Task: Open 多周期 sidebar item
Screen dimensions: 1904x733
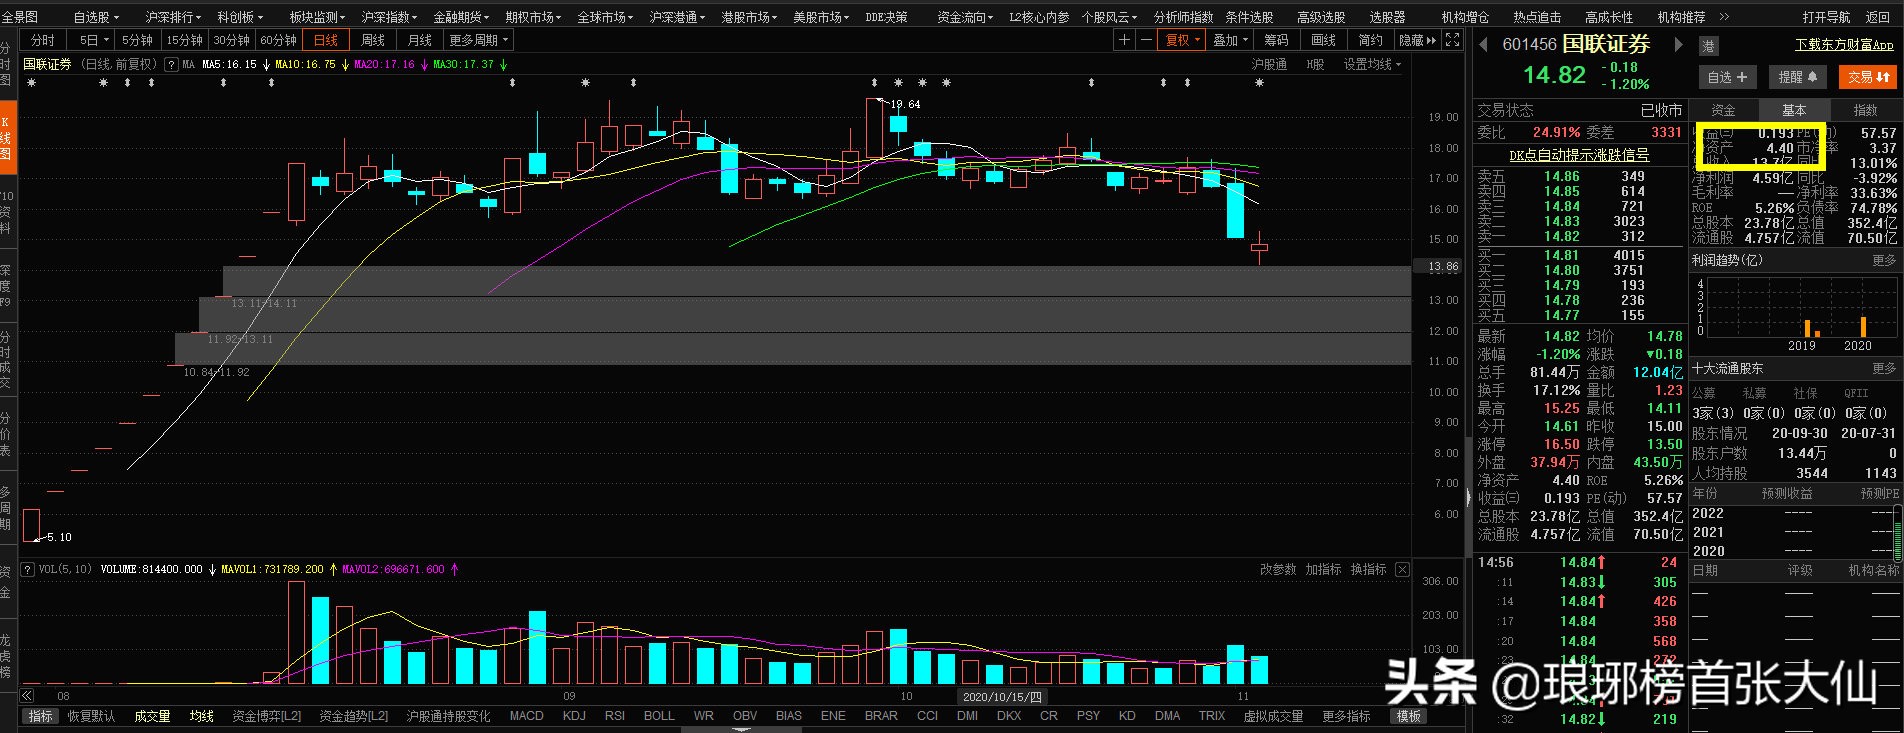Action: pos(6,507)
